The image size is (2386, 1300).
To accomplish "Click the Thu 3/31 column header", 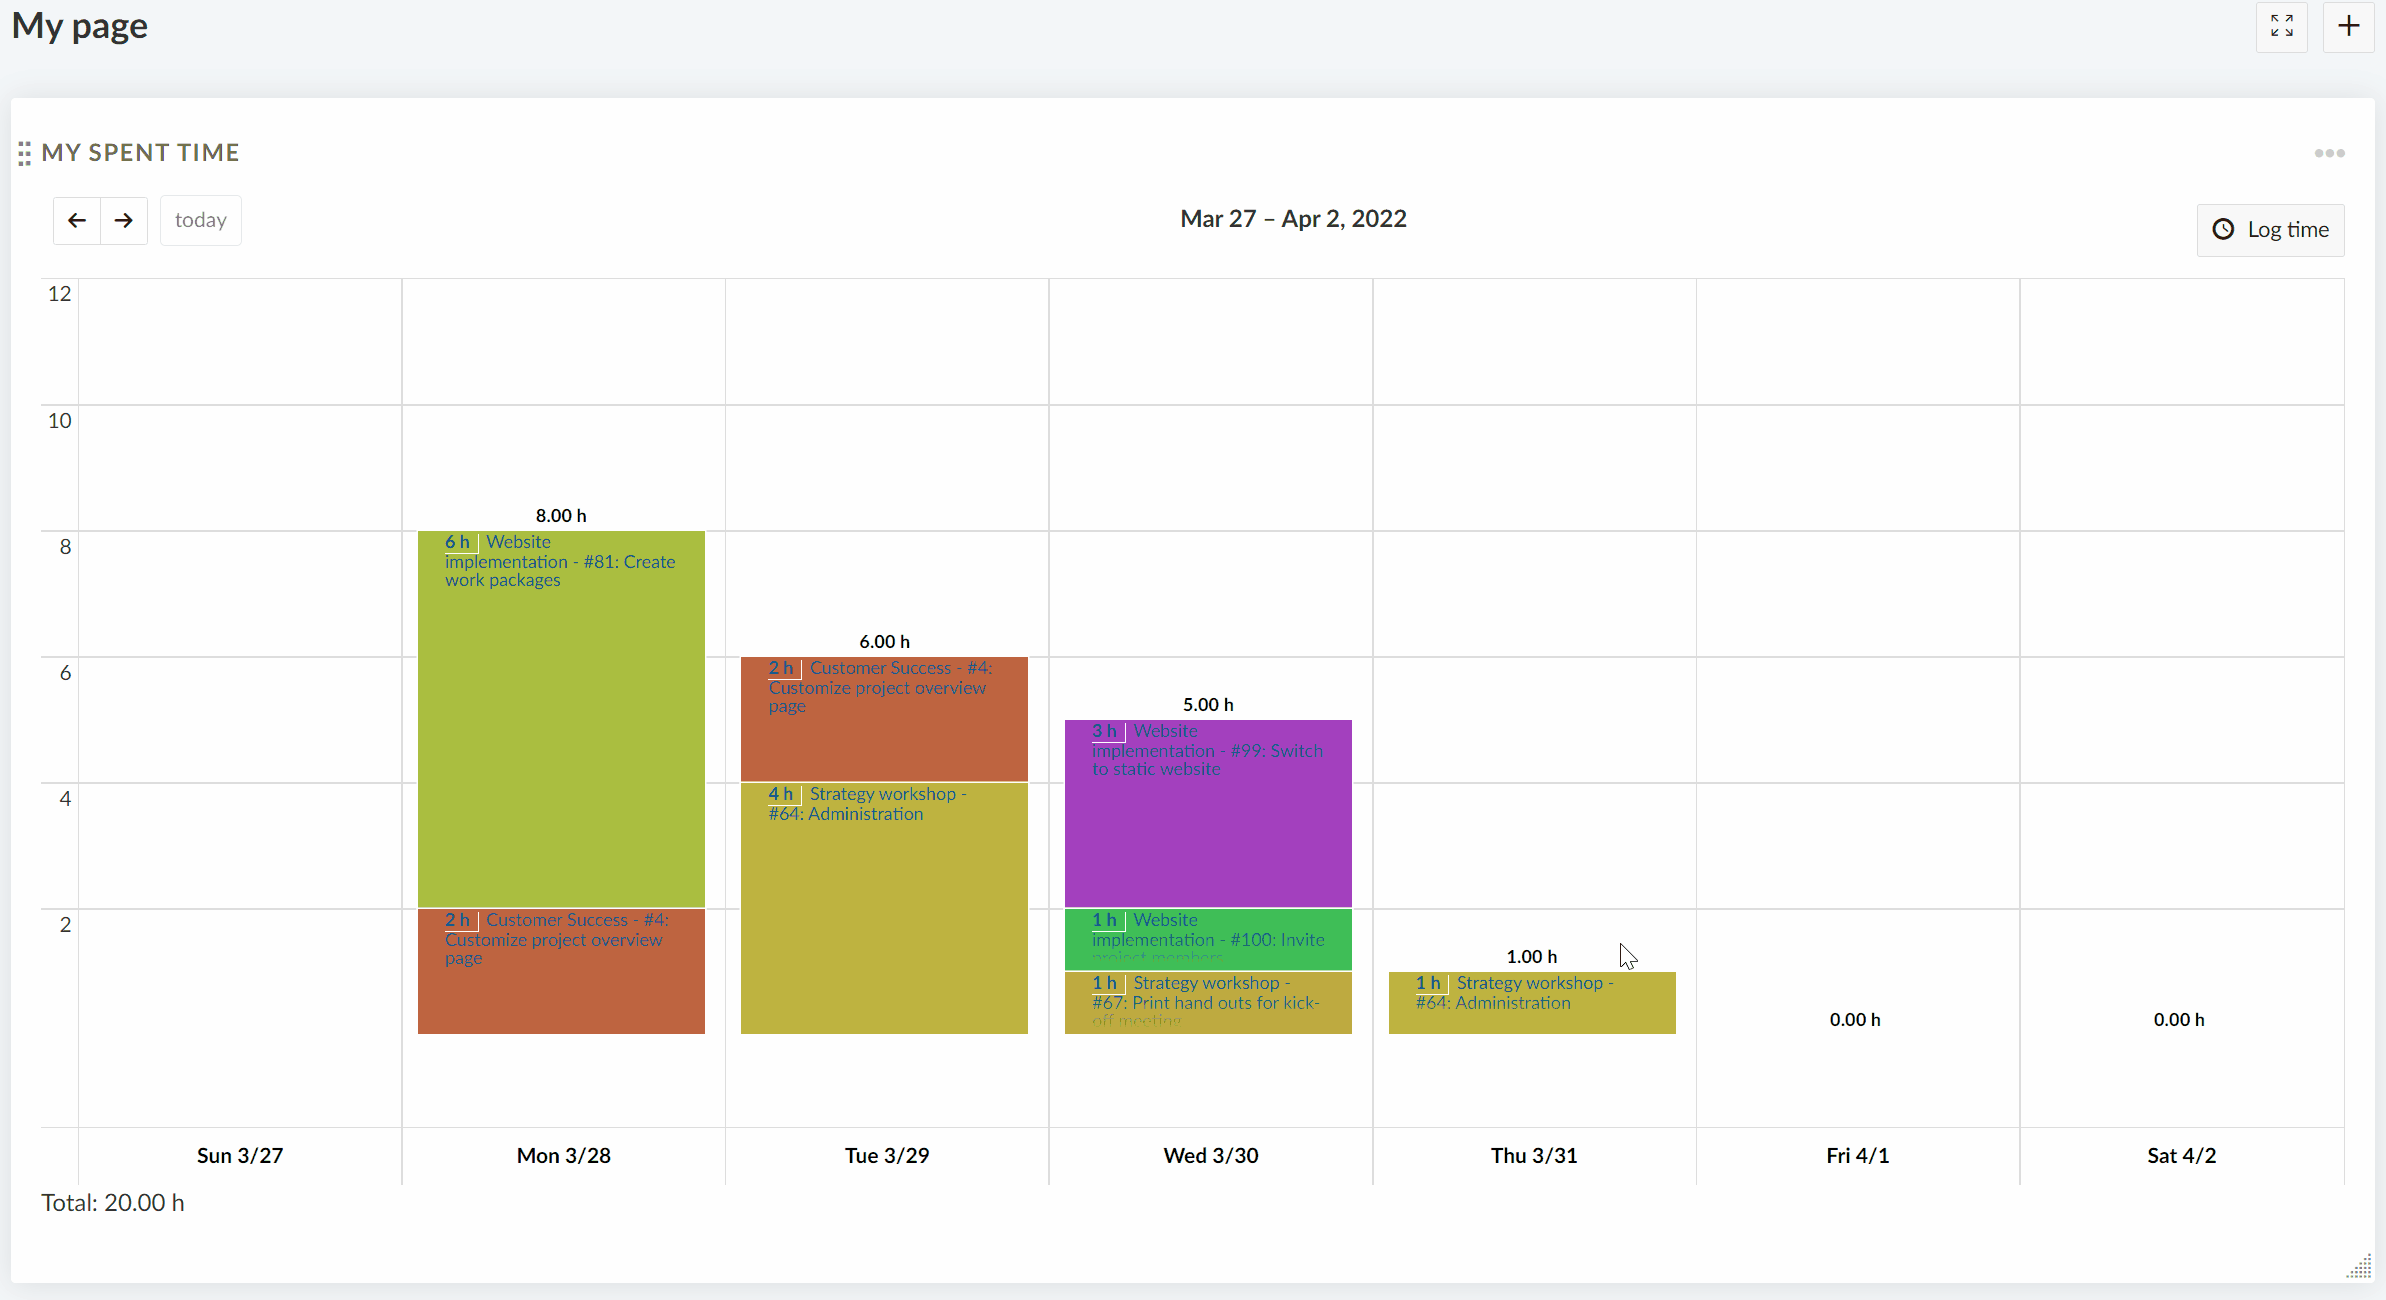I will pyautogui.click(x=1534, y=1155).
